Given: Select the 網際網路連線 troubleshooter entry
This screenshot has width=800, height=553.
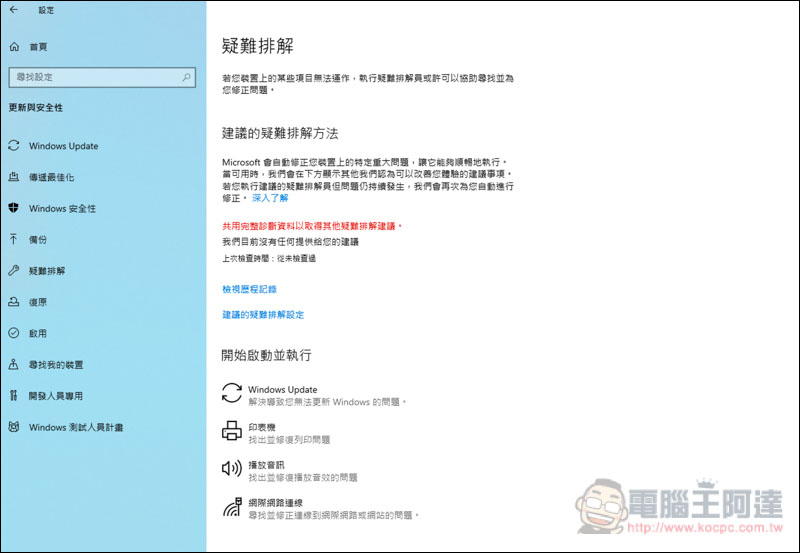Looking at the screenshot, I should (320, 508).
